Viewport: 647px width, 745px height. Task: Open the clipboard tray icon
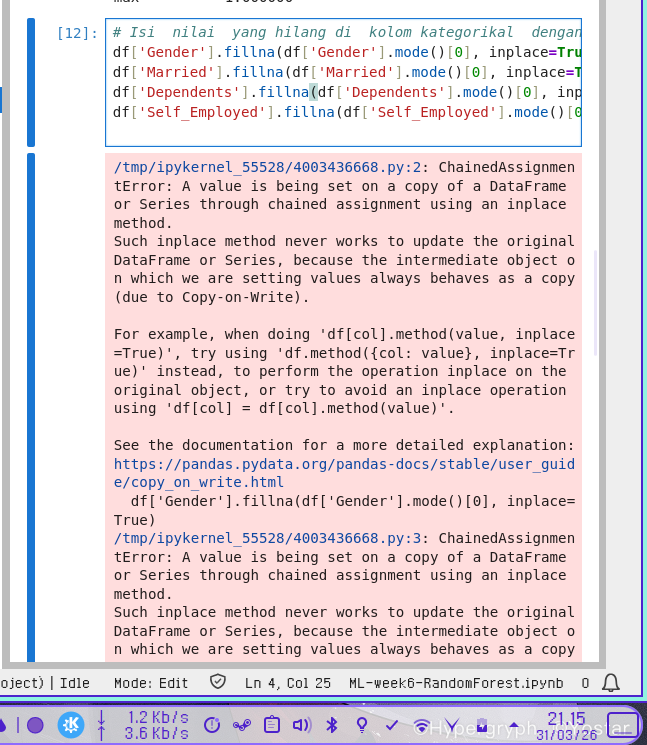(272, 725)
